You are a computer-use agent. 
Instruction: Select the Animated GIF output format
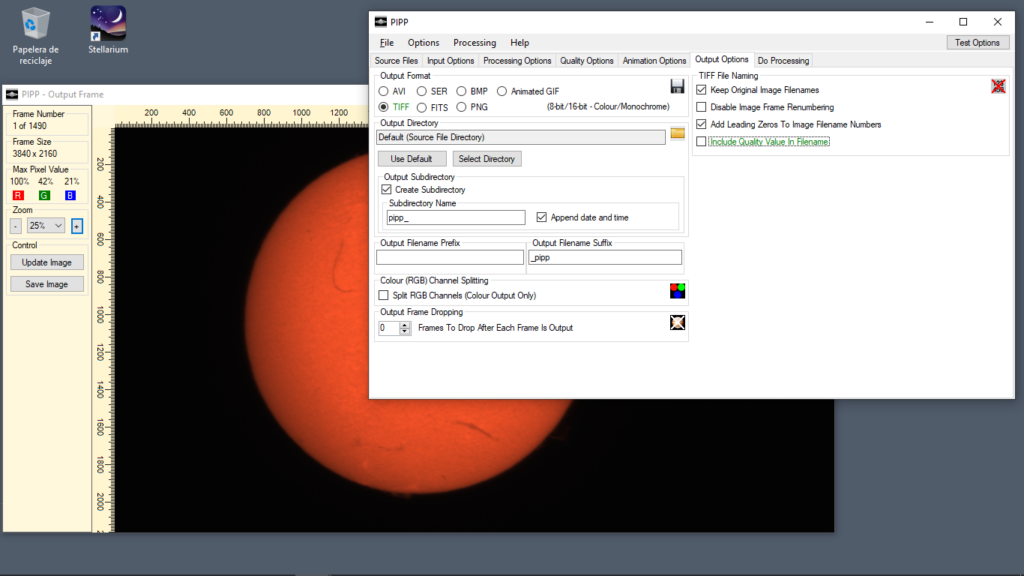point(502,91)
